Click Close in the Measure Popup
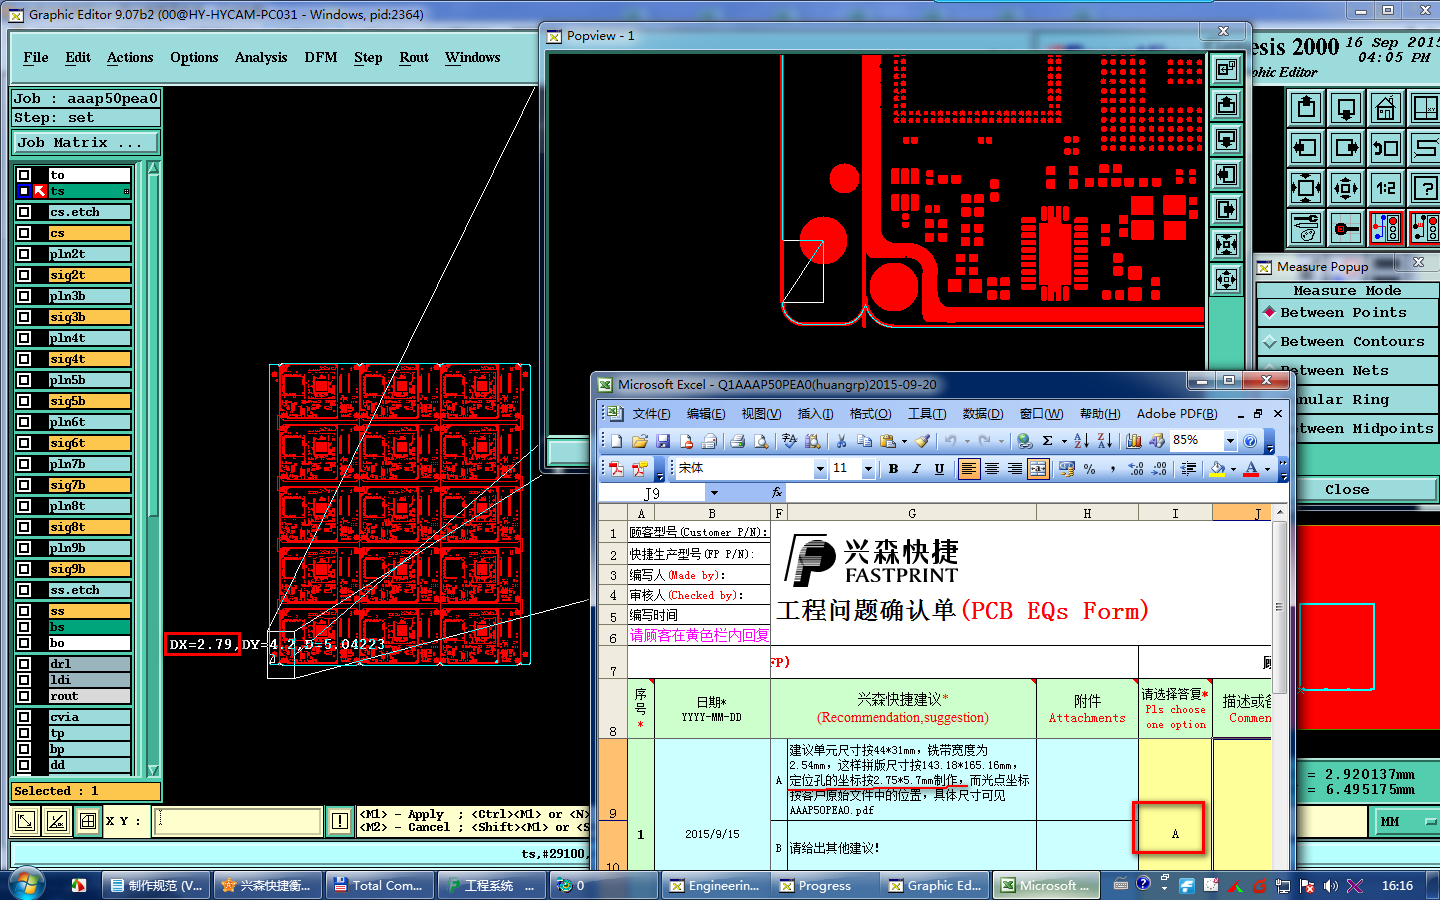 pyautogui.click(x=1347, y=489)
